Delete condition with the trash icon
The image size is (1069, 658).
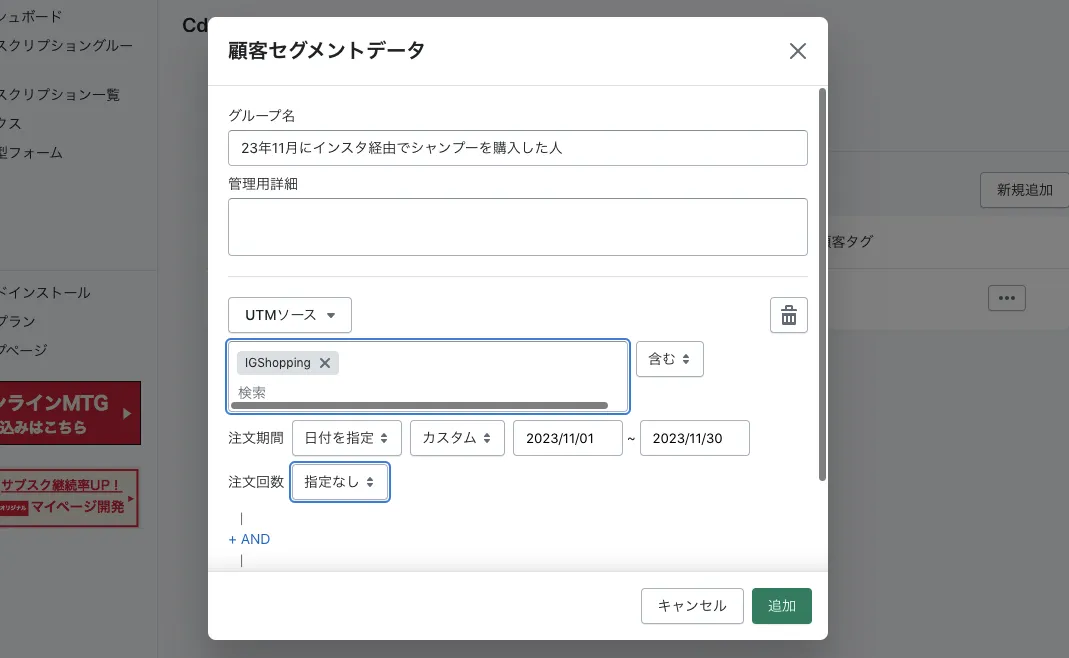pyautogui.click(x=788, y=316)
